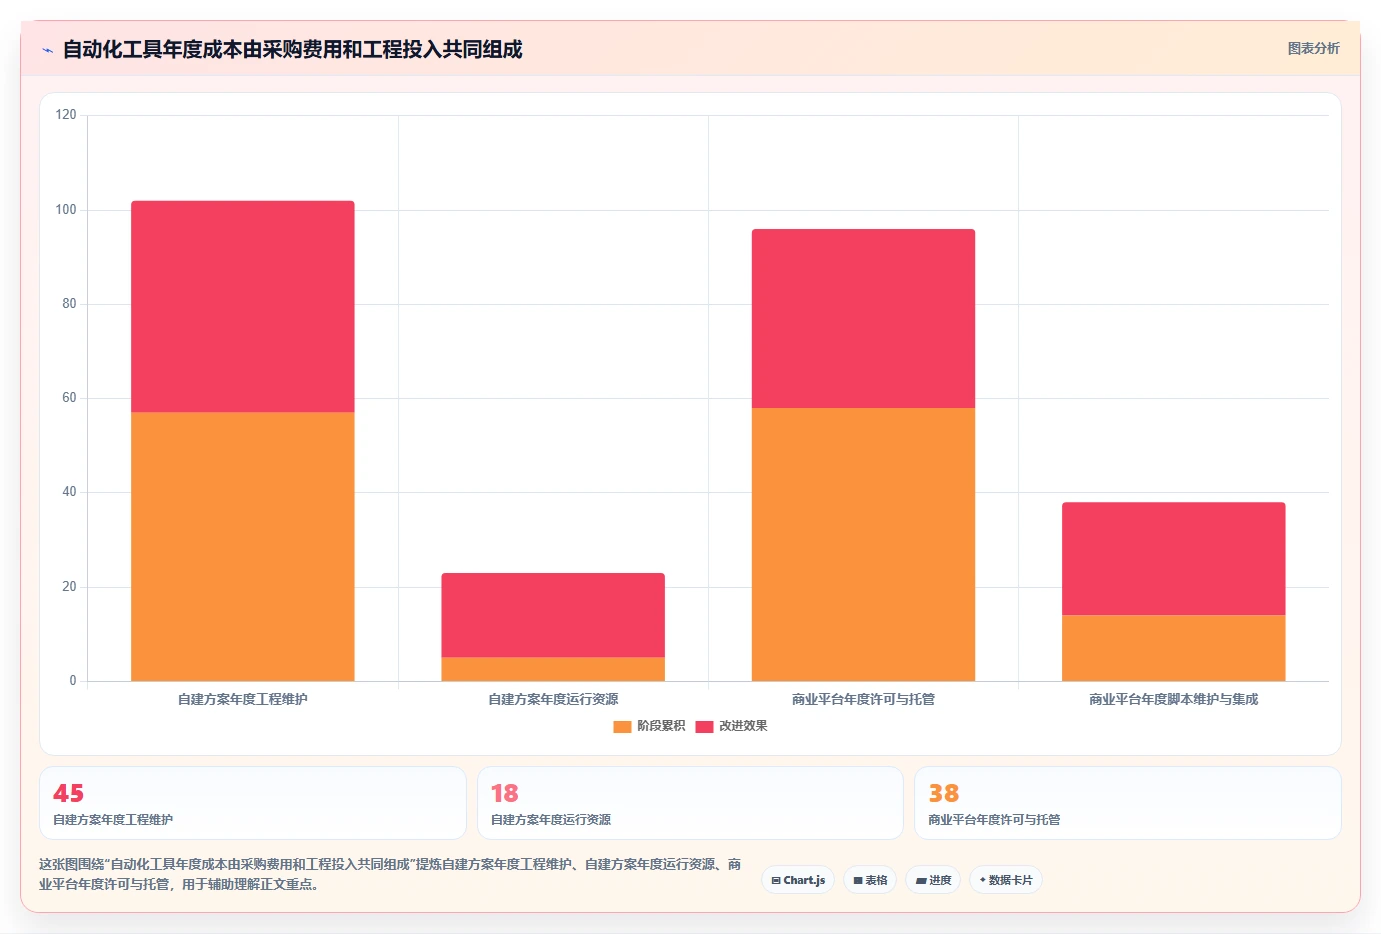Click the red segment for 商业平台年度脚本维护与集成
Viewport: 1381px width, 934px height.
(1173, 558)
